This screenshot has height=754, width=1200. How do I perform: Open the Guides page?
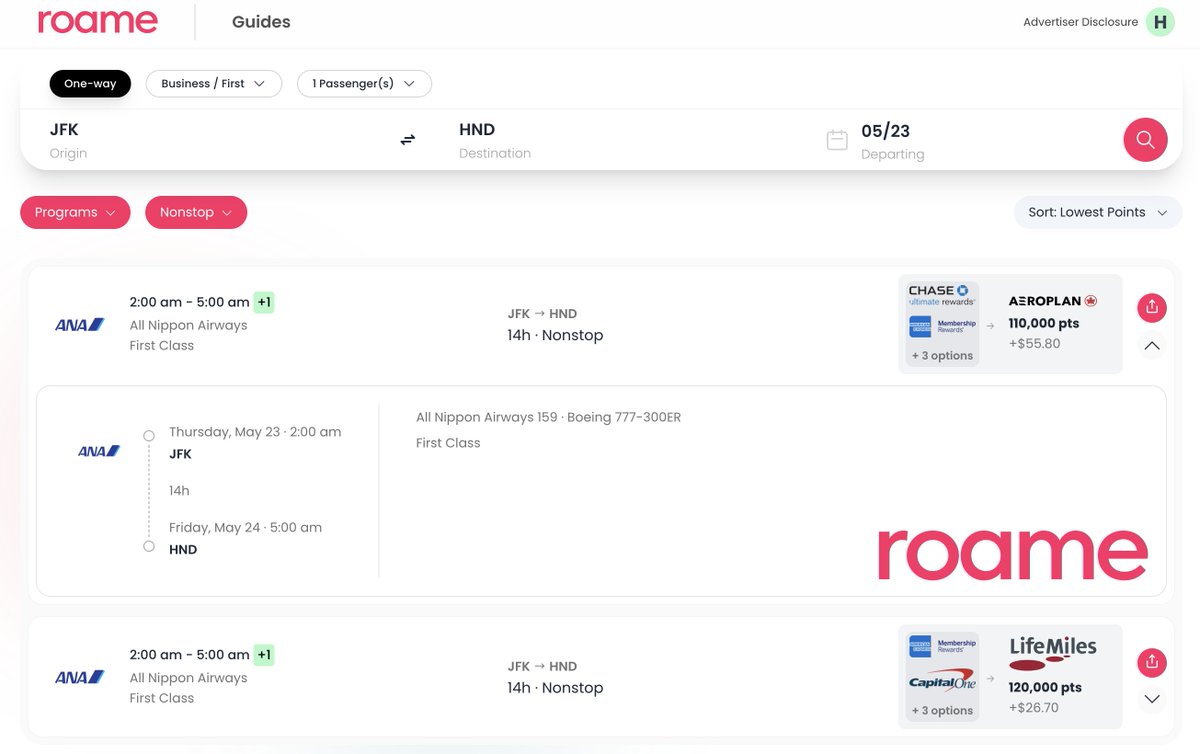coord(261,21)
